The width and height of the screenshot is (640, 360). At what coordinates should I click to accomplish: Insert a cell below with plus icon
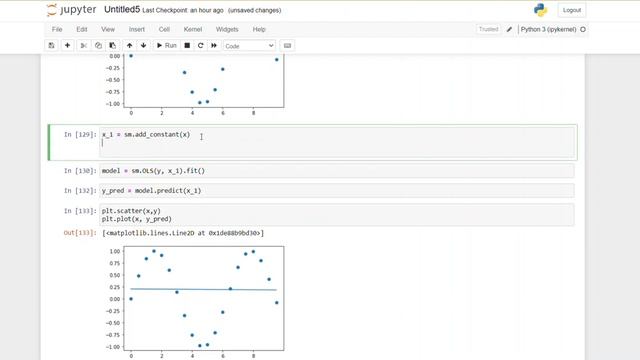67,46
